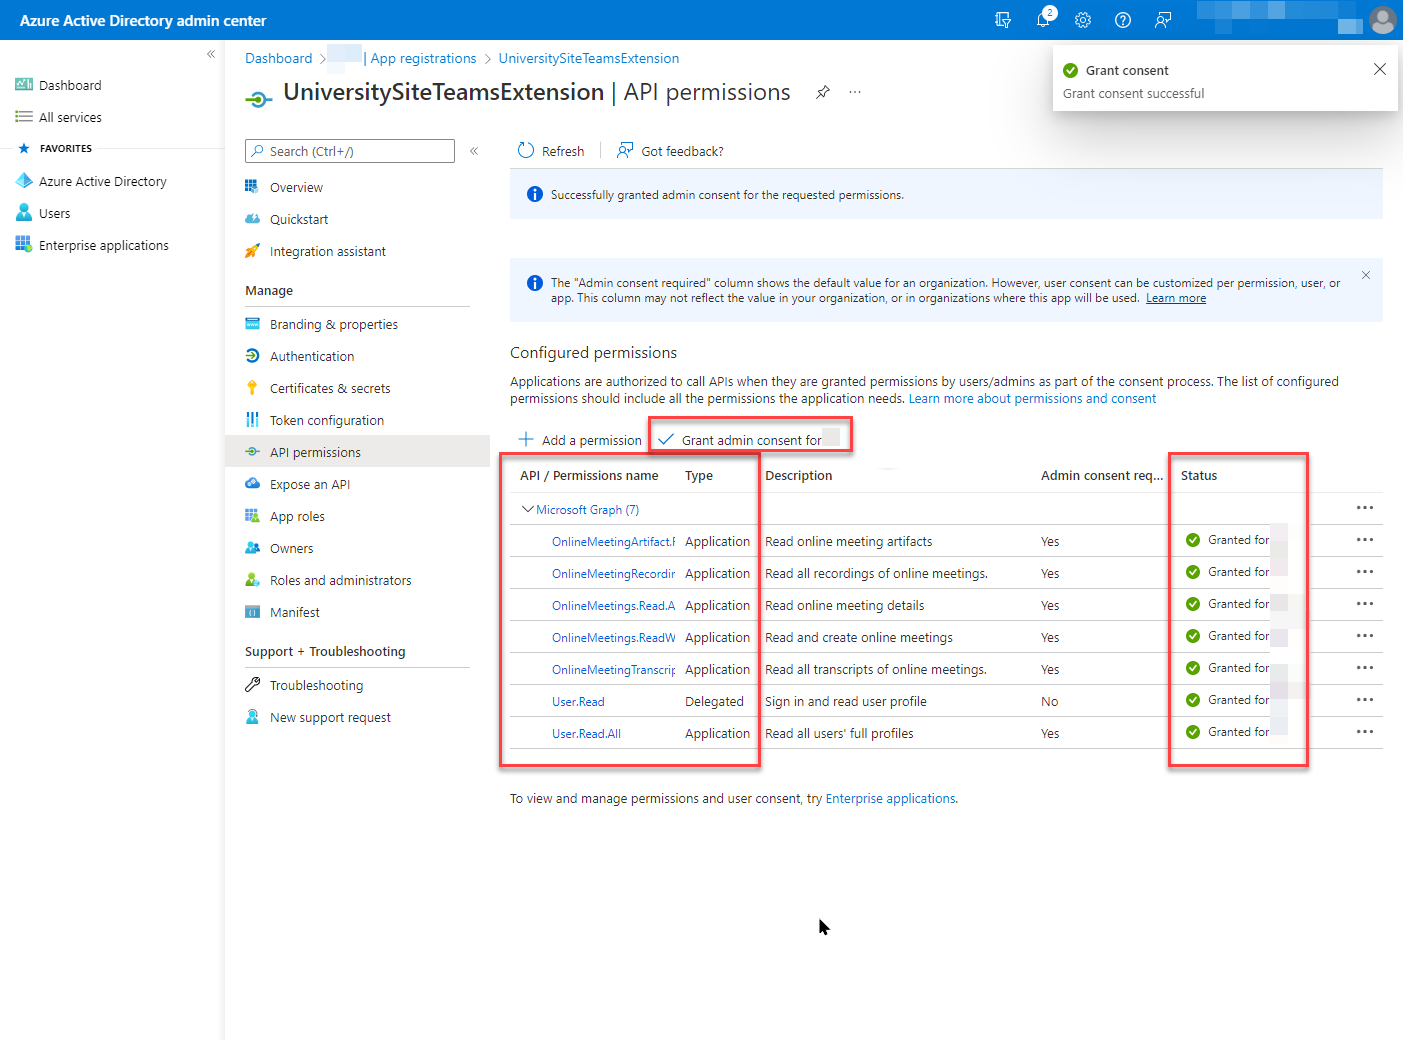Click the Refresh button
Screen dimensions: 1403x1040
[551, 151]
